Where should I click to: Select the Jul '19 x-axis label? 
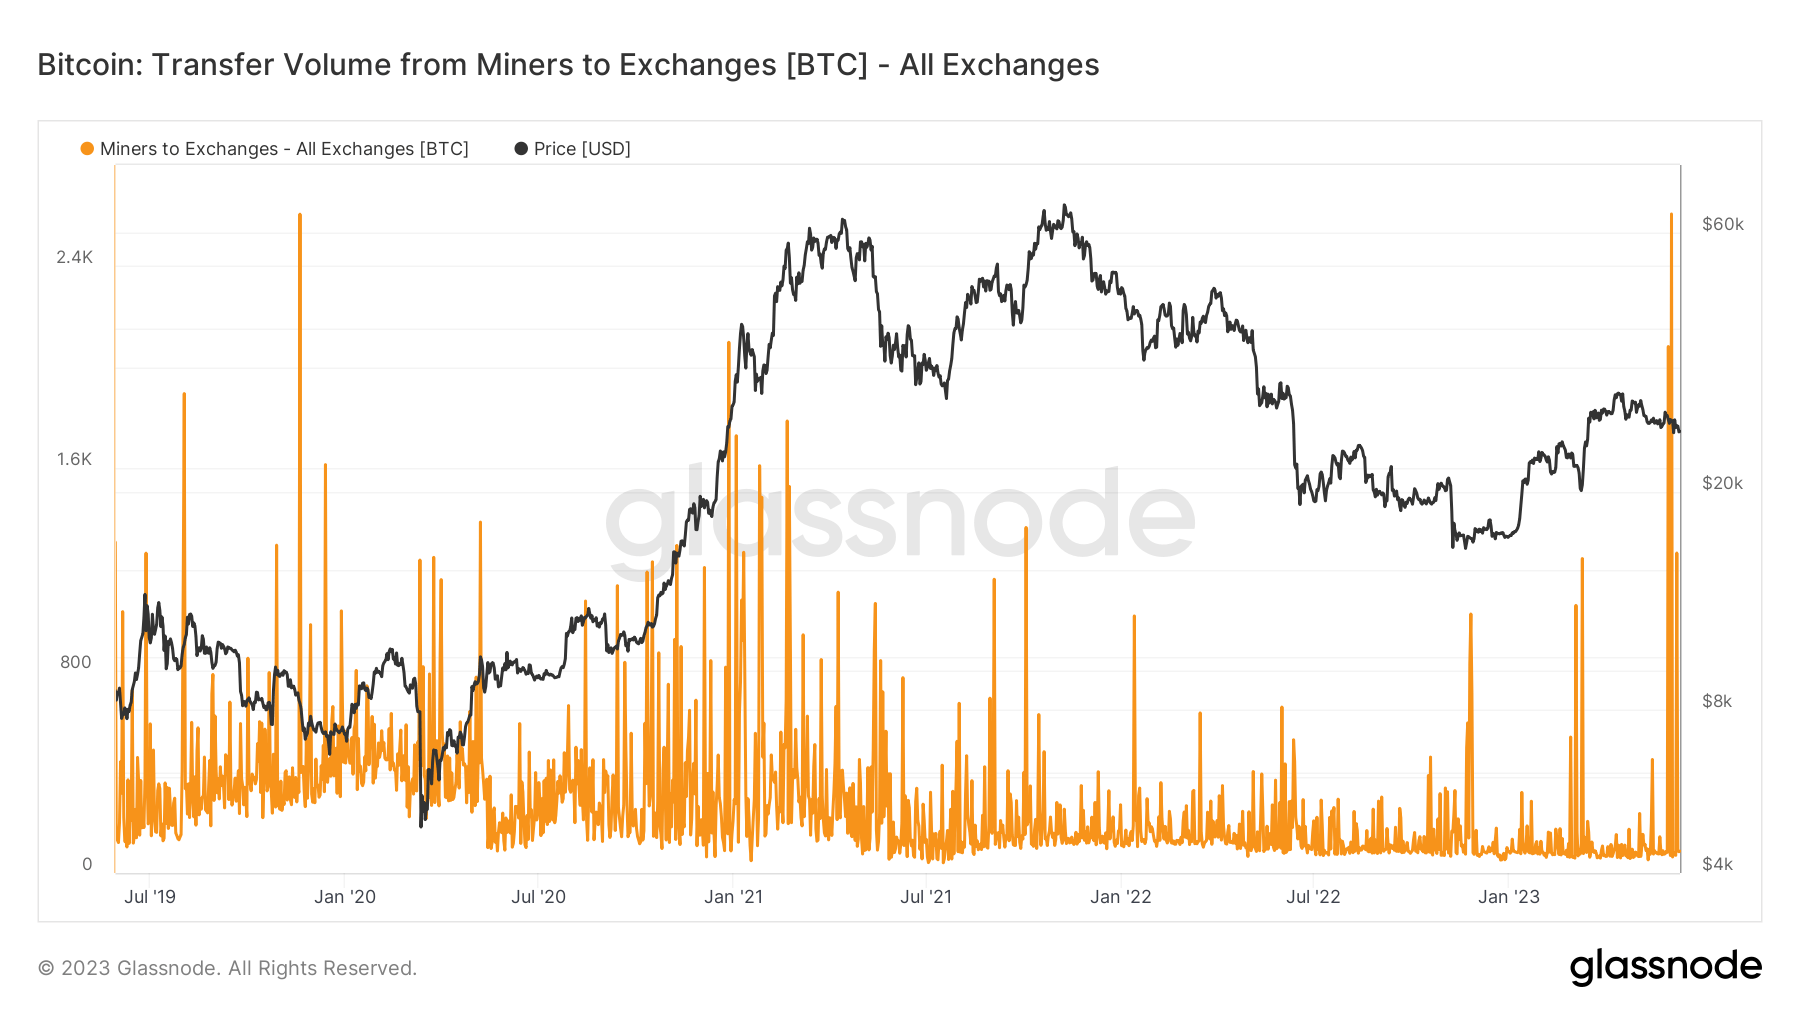coord(150,897)
